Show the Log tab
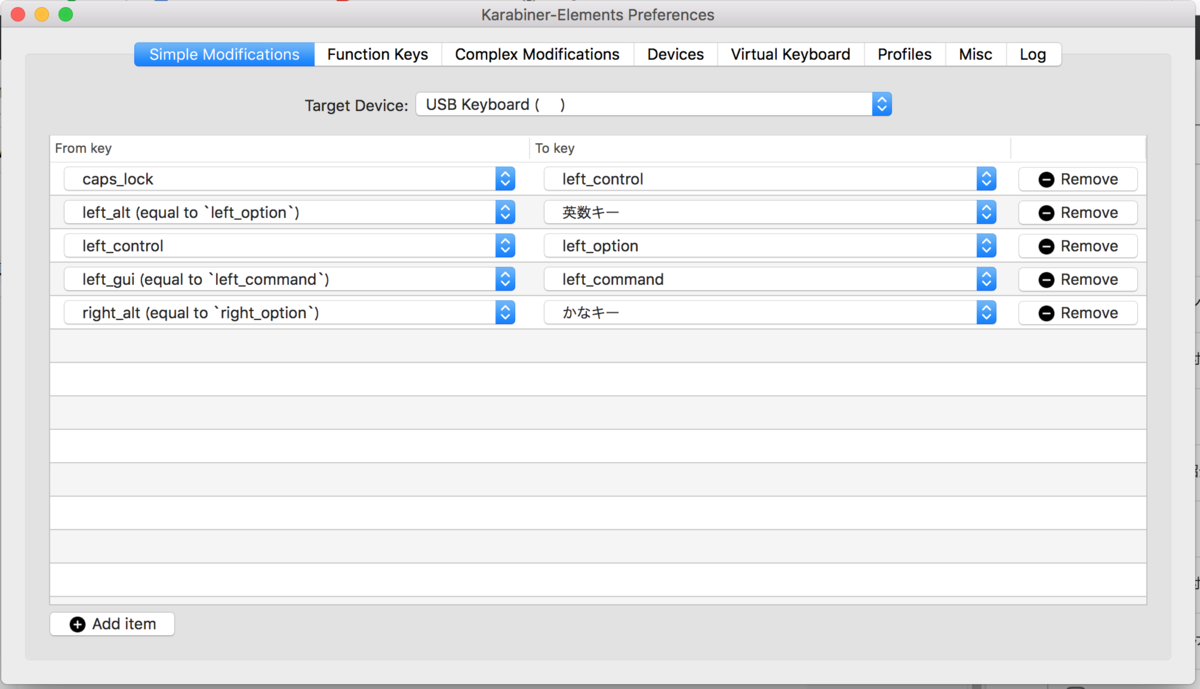Viewport: 1200px width, 689px height. 1033,54
